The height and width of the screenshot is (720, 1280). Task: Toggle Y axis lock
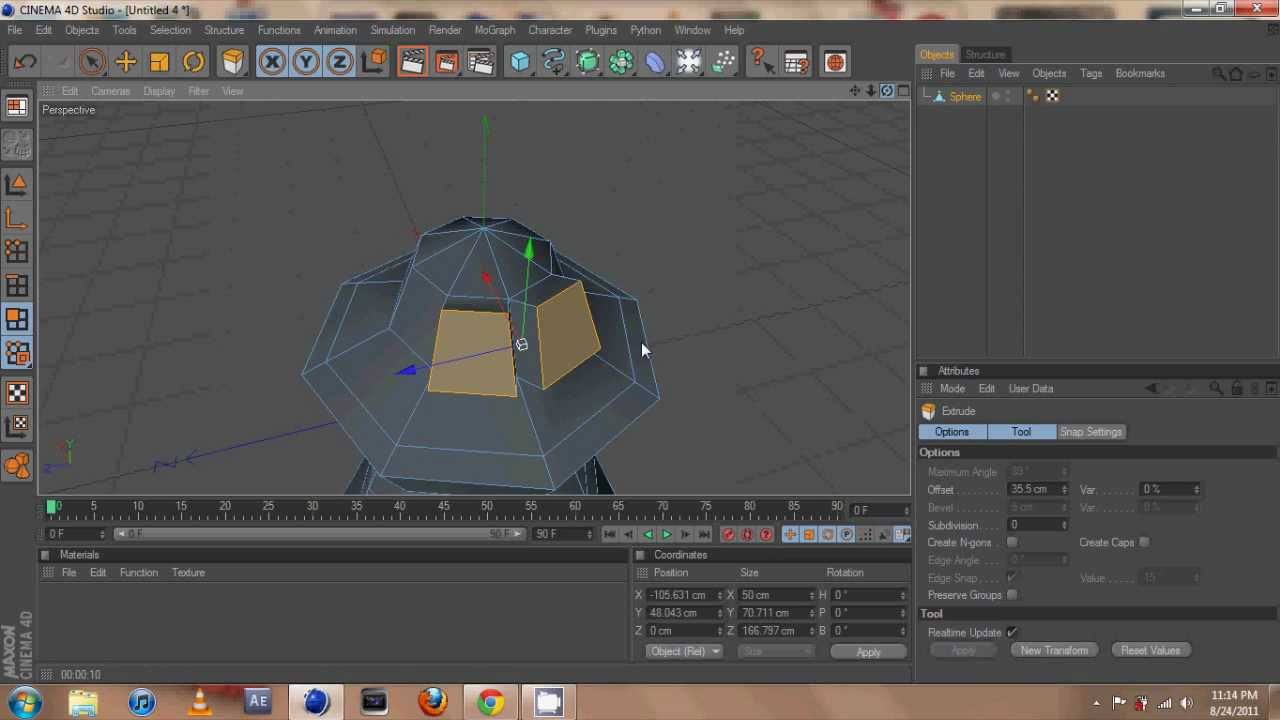[x=306, y=62]
